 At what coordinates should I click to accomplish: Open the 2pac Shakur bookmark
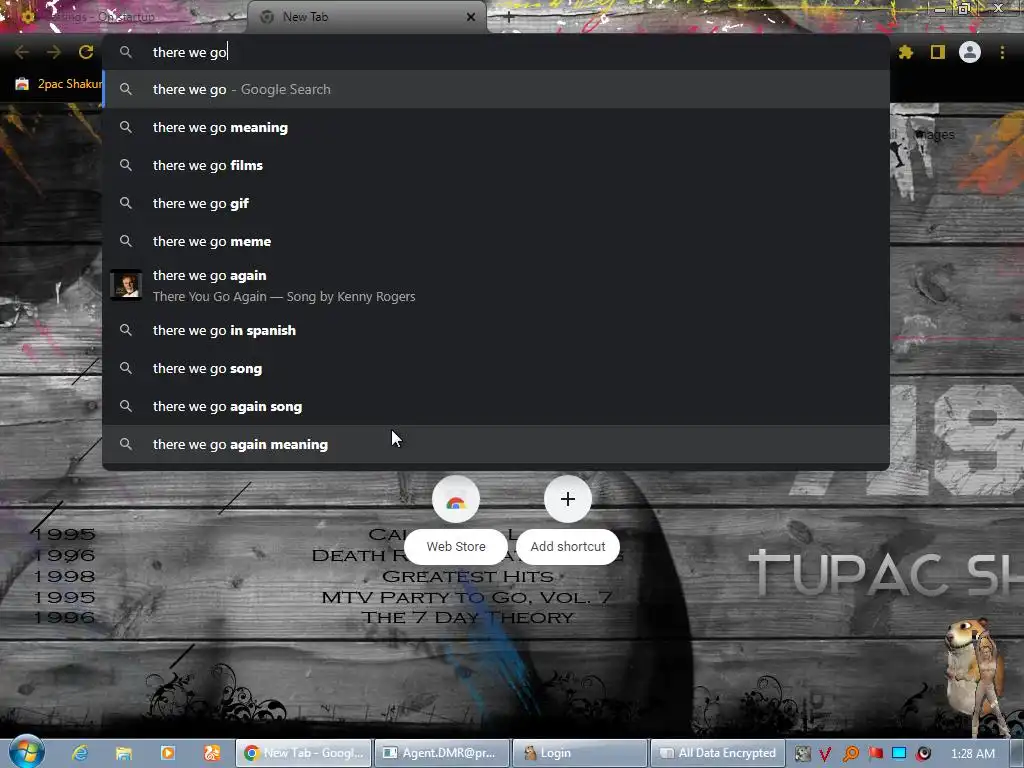coord(59,84)
